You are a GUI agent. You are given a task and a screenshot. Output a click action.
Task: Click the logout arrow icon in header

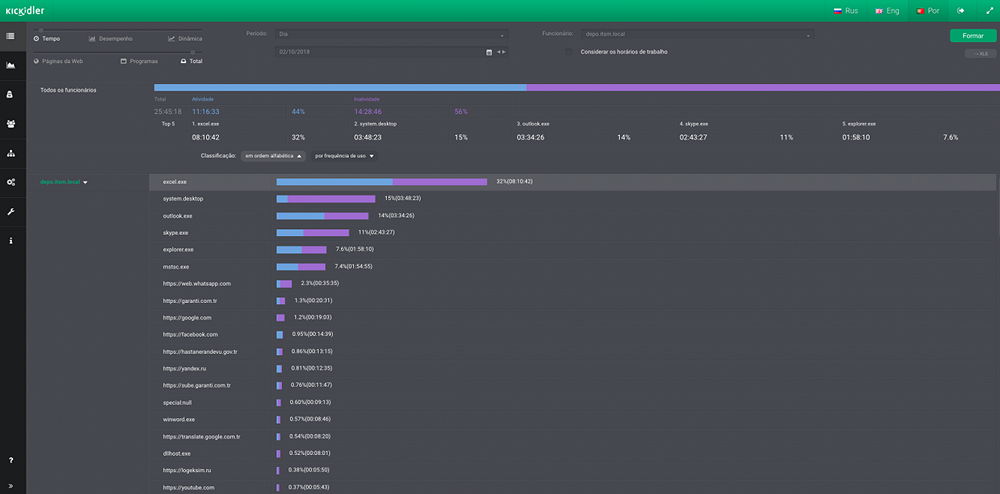[x=961, y=11]
